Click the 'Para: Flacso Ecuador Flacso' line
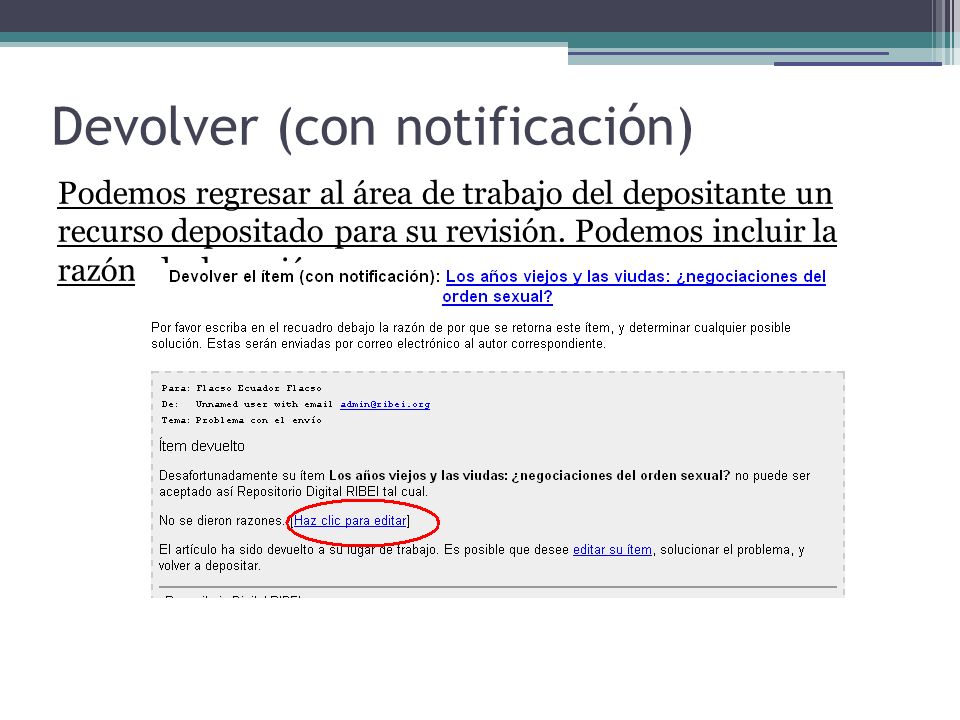960x720 pixels. (241, 388)
